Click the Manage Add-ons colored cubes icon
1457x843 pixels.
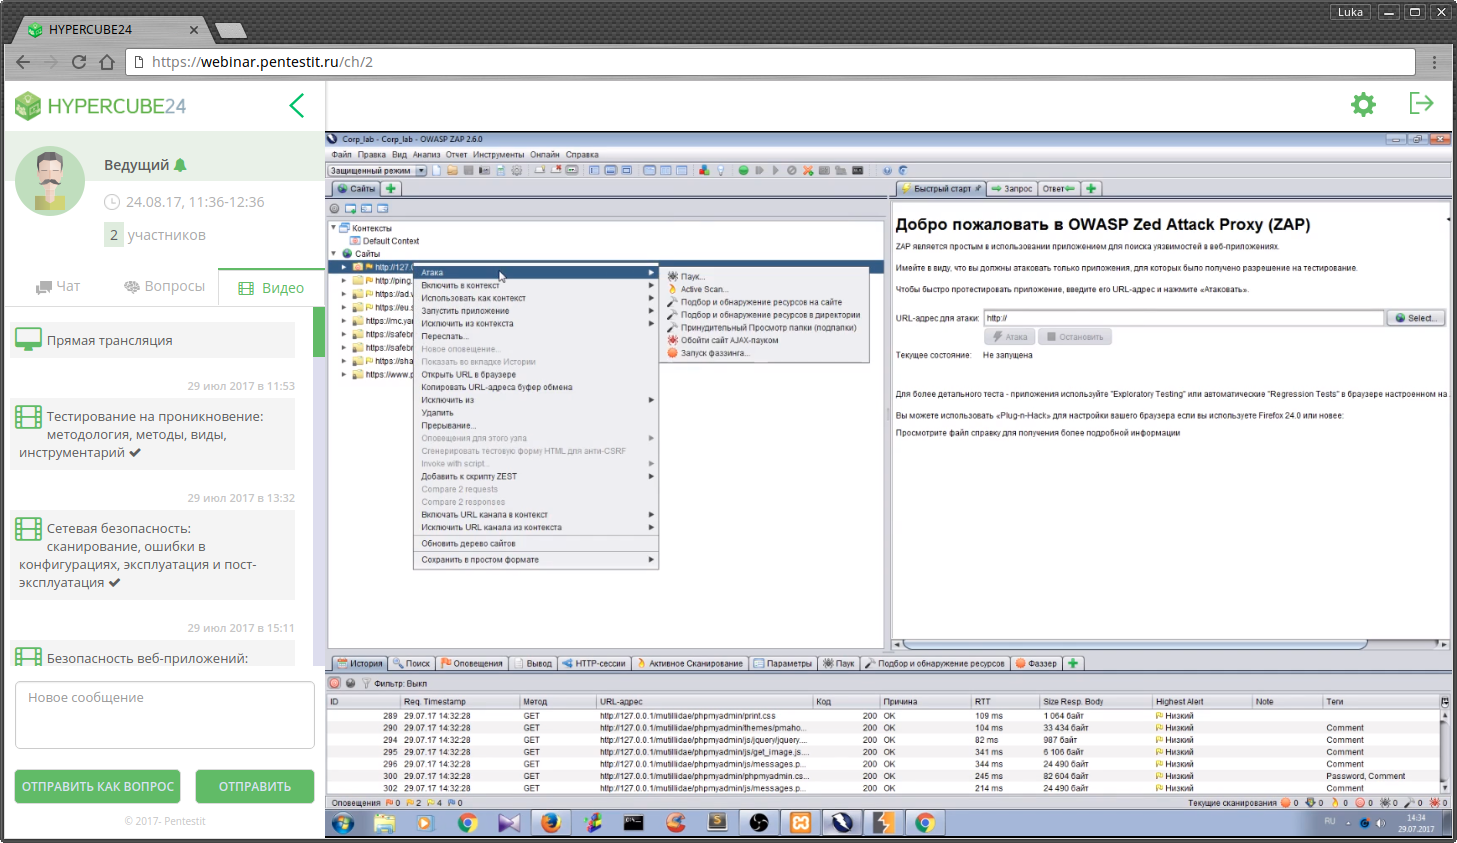(704, 171)
